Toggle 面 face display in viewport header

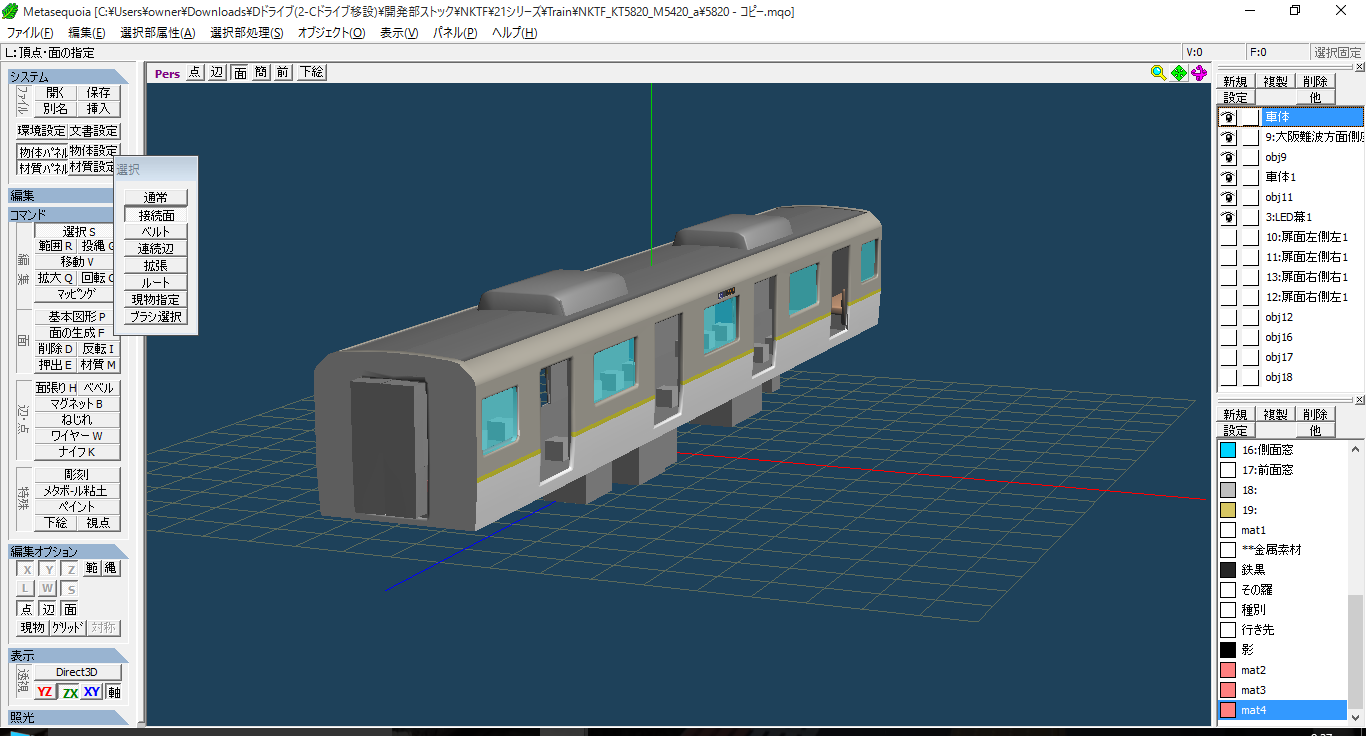click(240, 72)
